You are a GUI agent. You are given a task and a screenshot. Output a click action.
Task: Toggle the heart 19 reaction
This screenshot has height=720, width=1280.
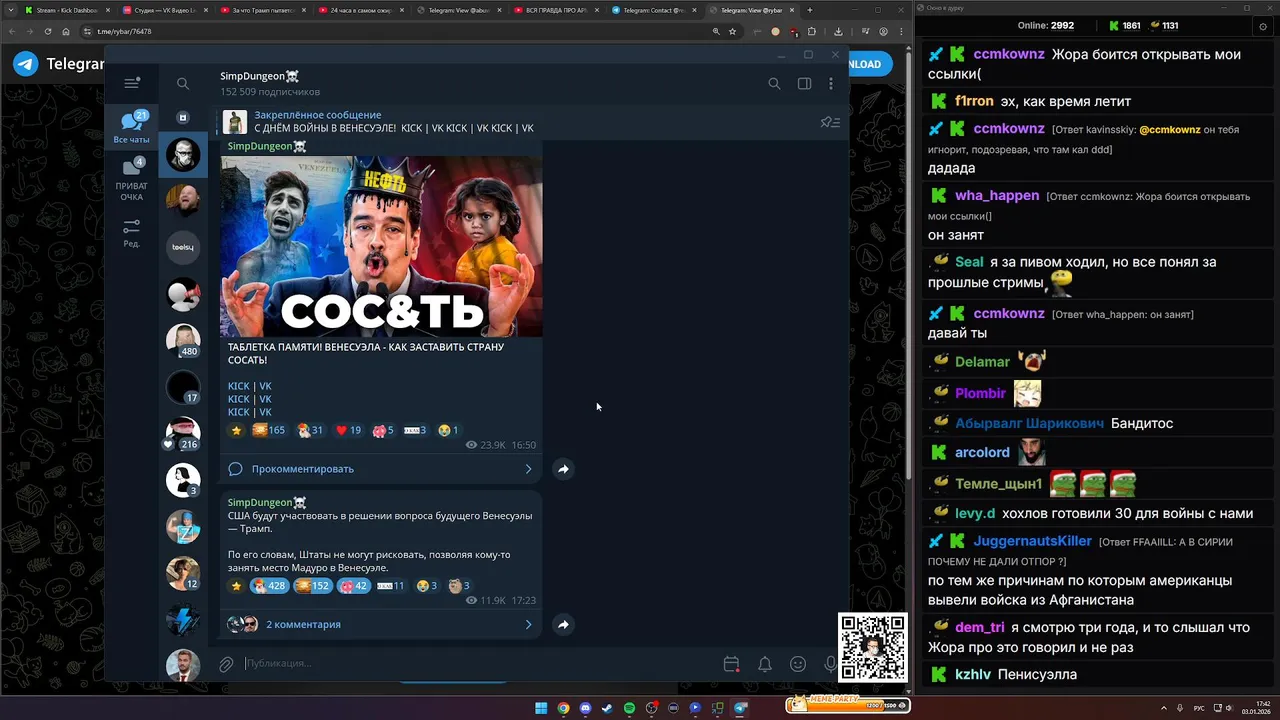point(348,430)
